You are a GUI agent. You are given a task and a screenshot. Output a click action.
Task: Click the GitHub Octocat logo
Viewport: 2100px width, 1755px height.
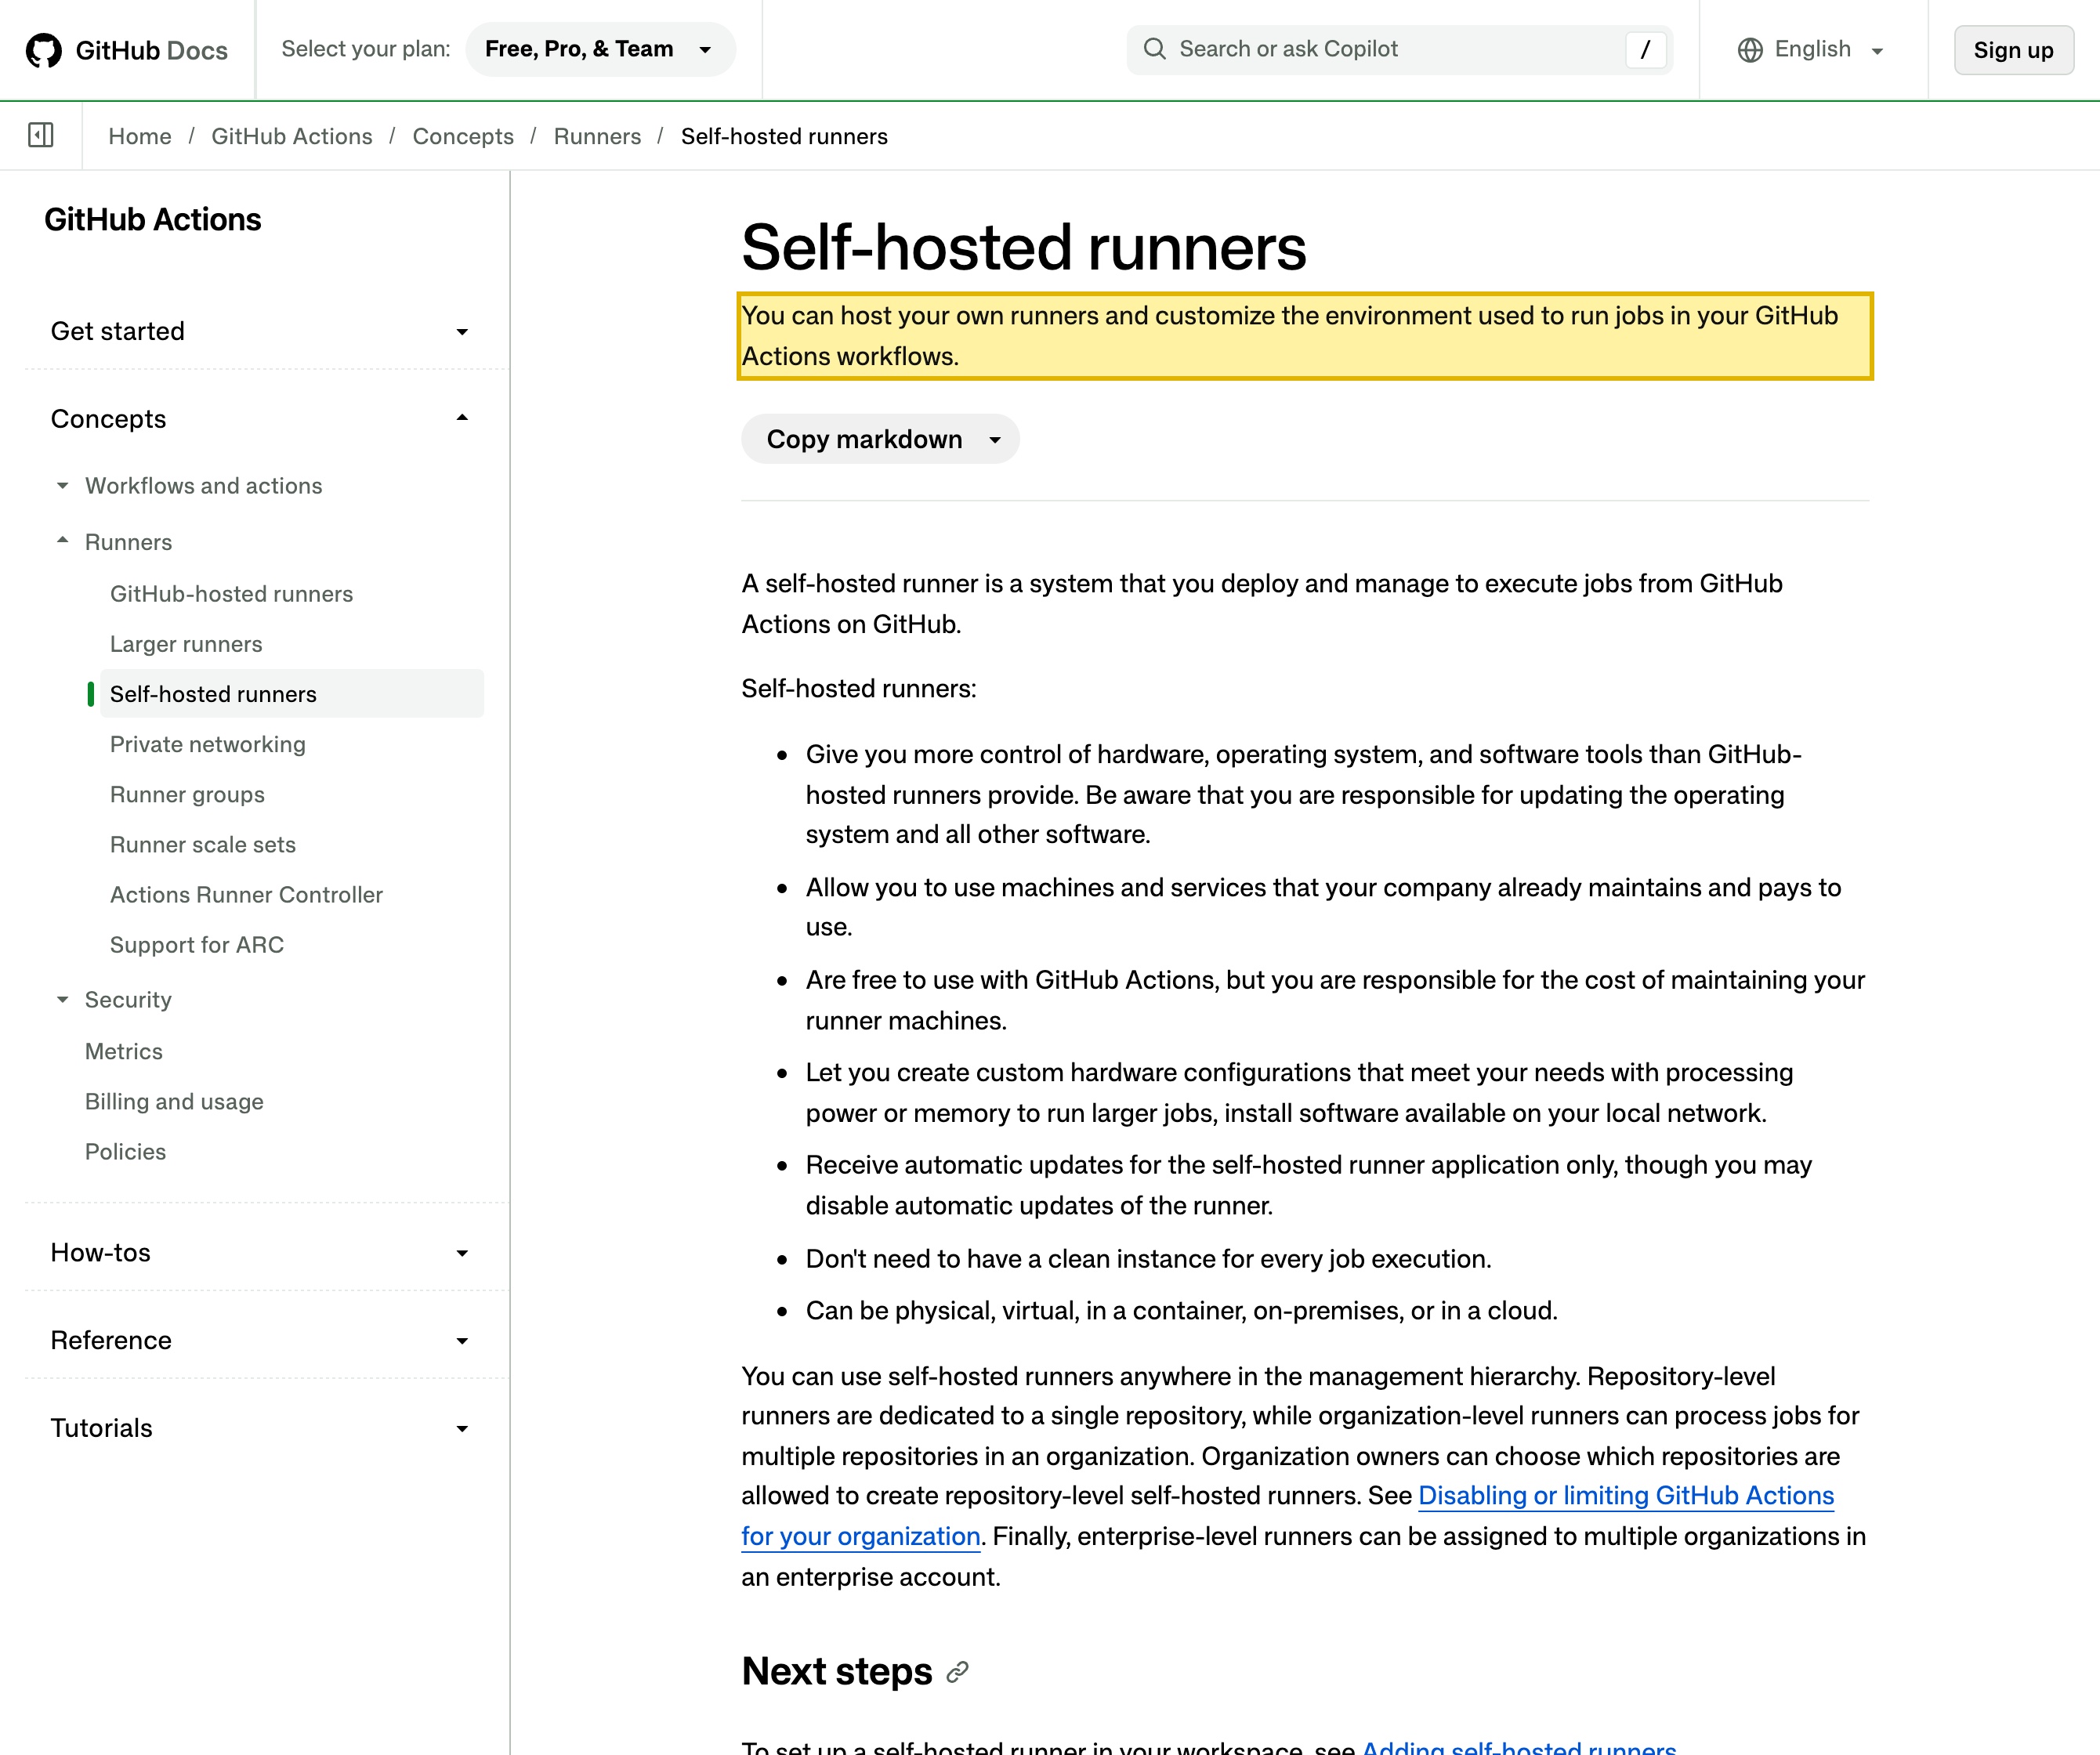pos(43,50)
